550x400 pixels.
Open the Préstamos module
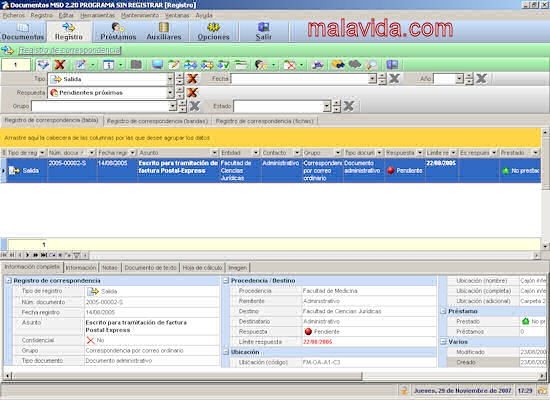click(x=118, y=32)
